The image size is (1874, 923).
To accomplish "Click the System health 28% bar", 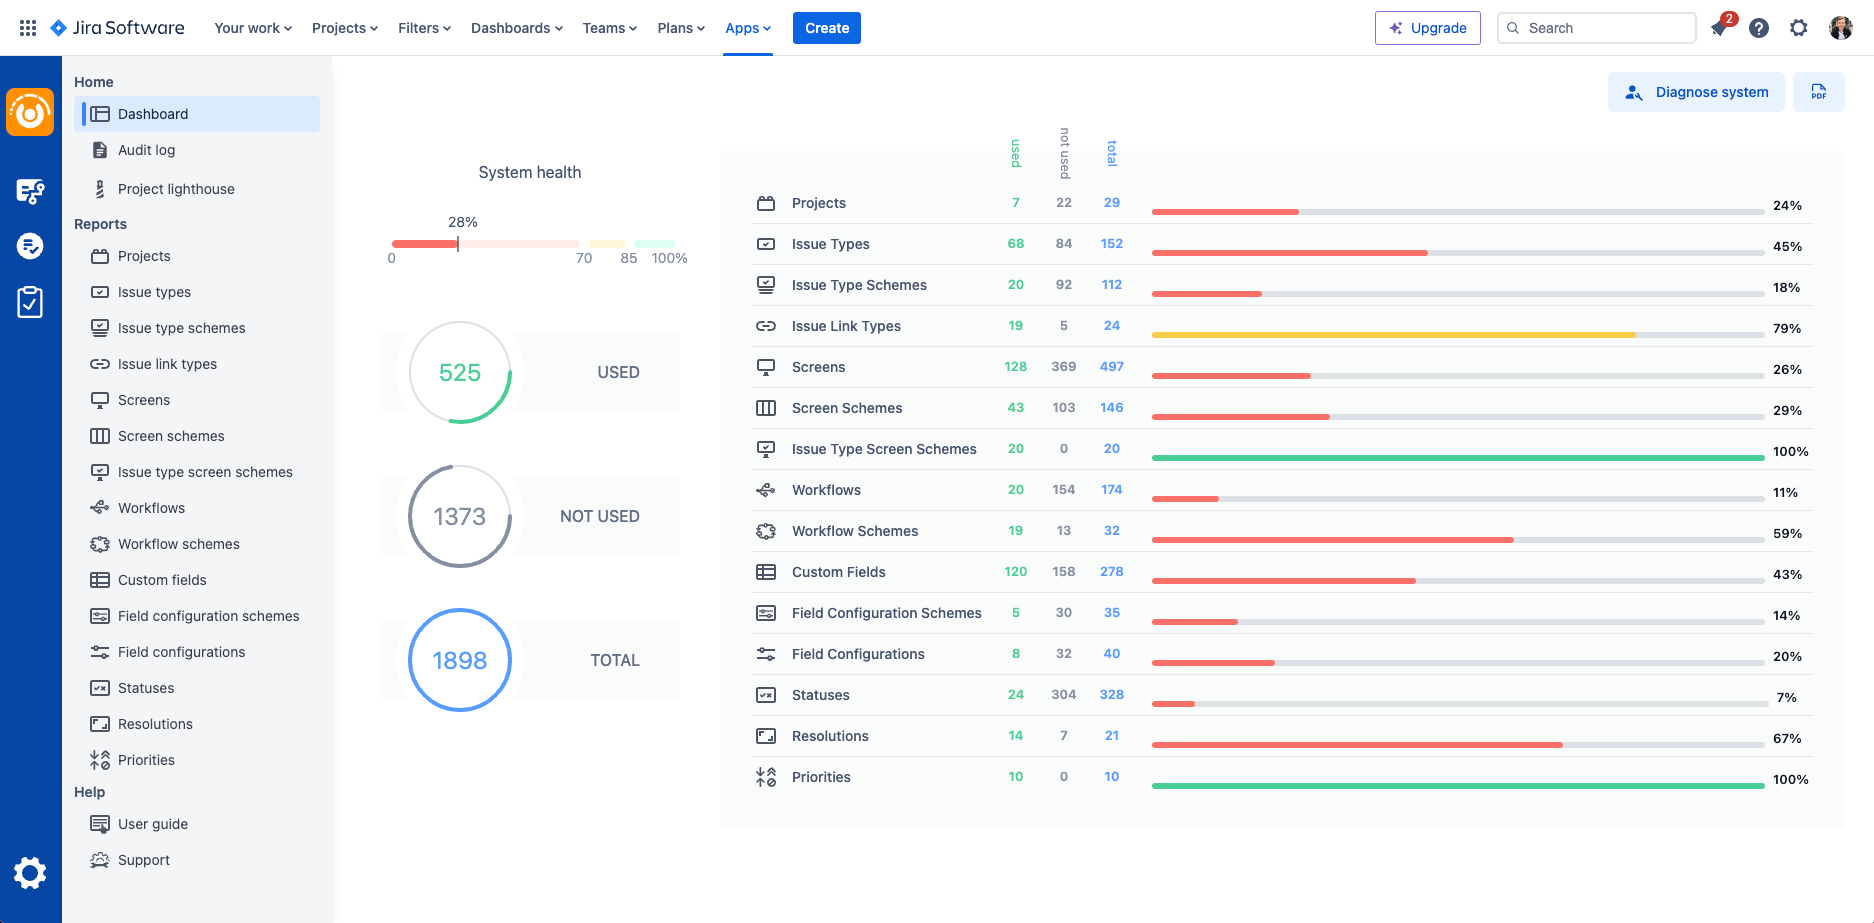I will (x=534, y=244).
